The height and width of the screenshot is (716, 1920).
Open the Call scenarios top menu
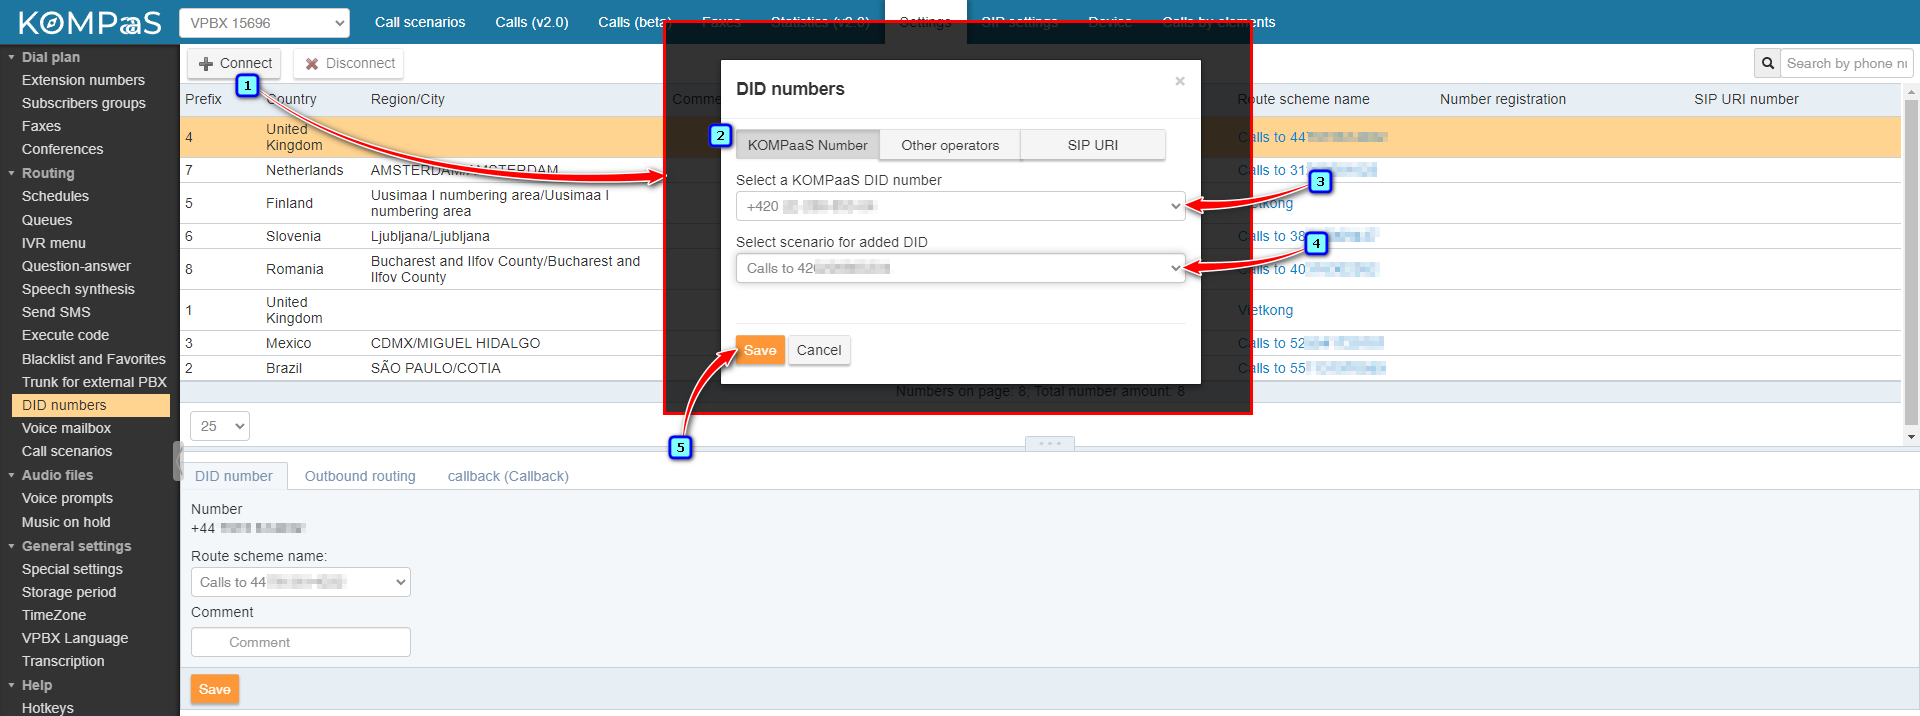pyautogui.click(x=420, y=22)
